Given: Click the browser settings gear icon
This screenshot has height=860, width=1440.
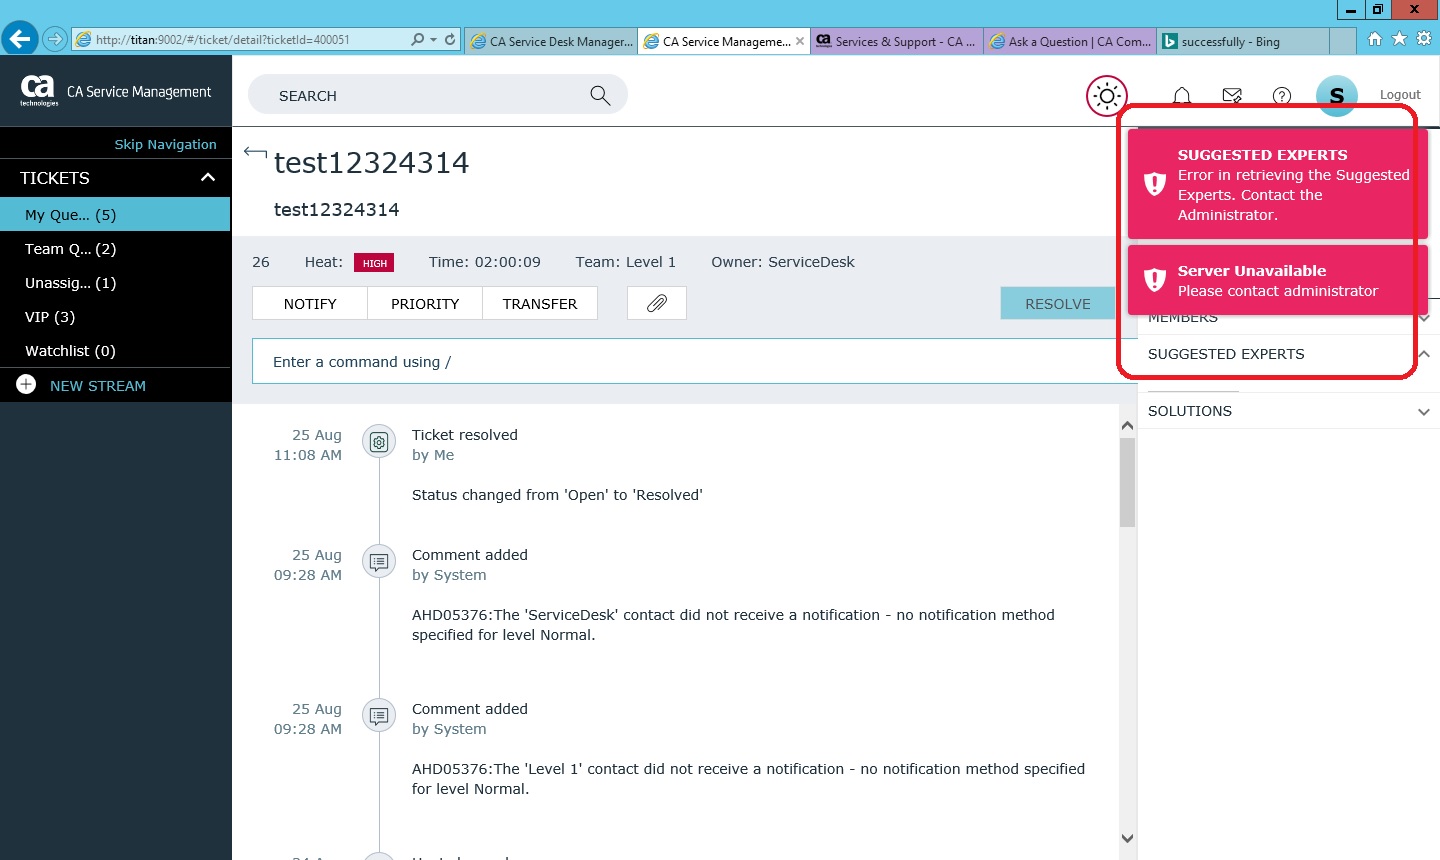Looking at the screenshot, I should click(x=1424, y=39).
